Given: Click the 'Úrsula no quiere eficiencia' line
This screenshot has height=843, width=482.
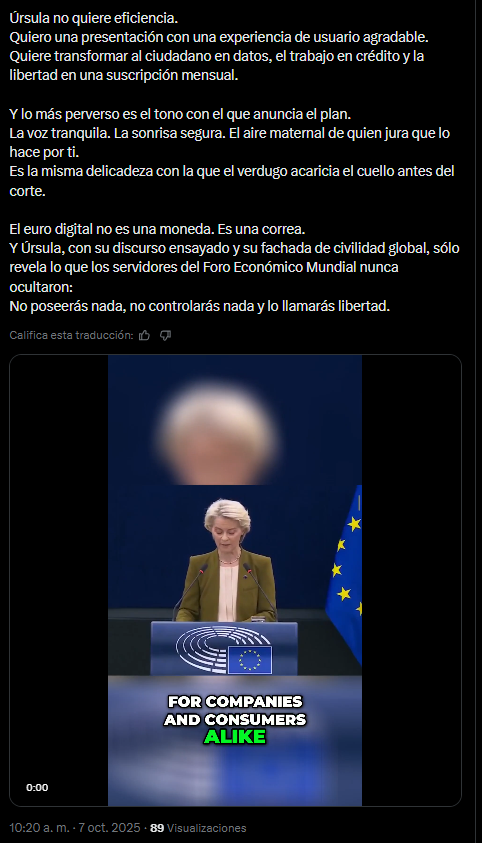Looking at the screenshot, I should 93,18.
